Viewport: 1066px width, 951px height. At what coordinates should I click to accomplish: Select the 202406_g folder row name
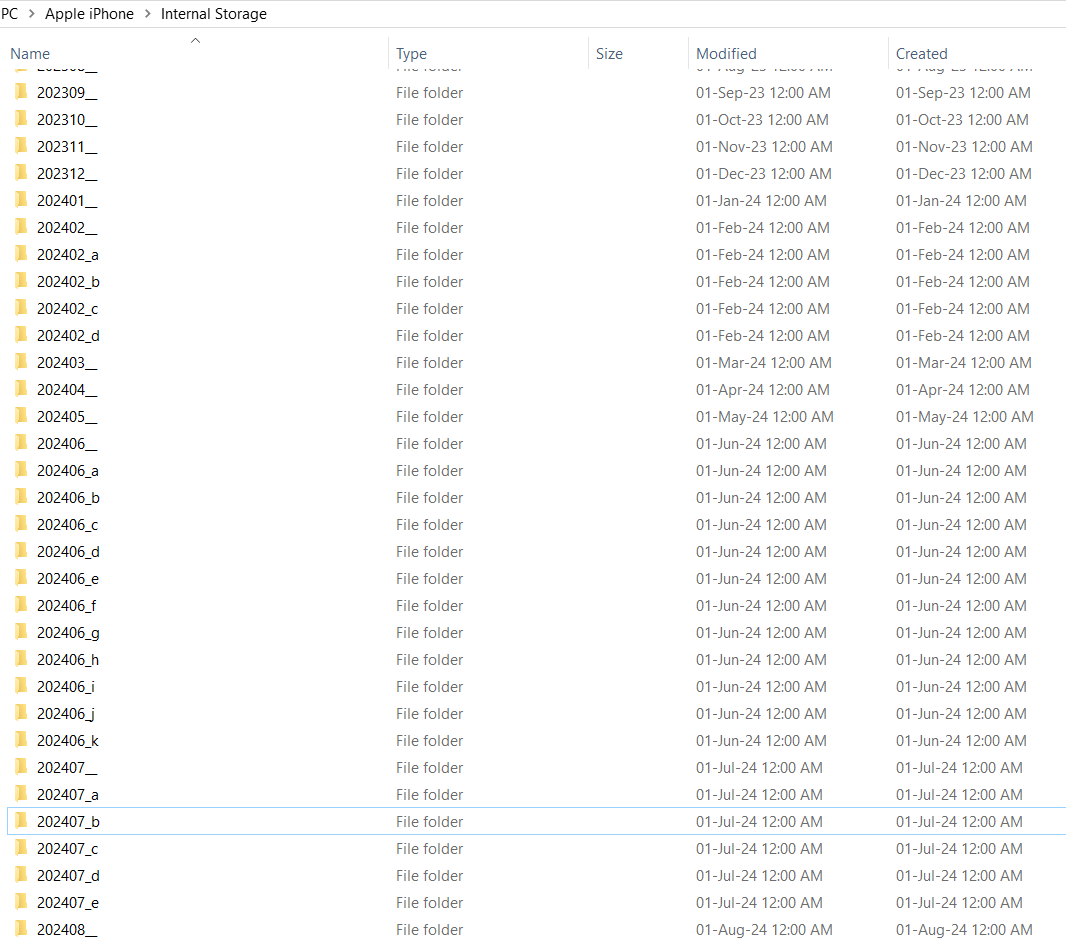coord(68,632)
